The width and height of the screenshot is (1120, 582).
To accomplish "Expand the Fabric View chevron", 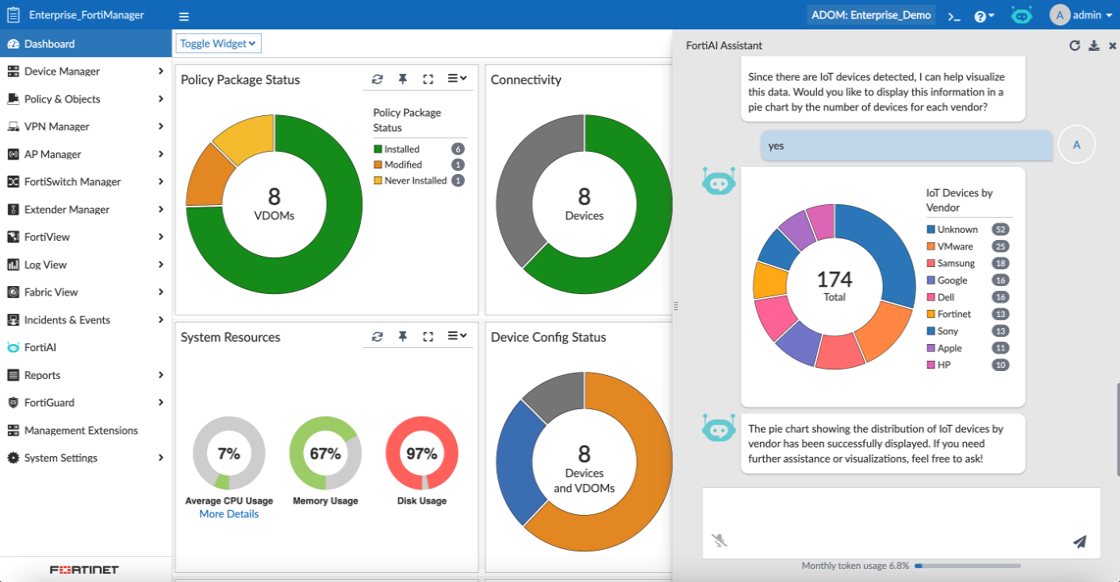I will coord(161,292).
